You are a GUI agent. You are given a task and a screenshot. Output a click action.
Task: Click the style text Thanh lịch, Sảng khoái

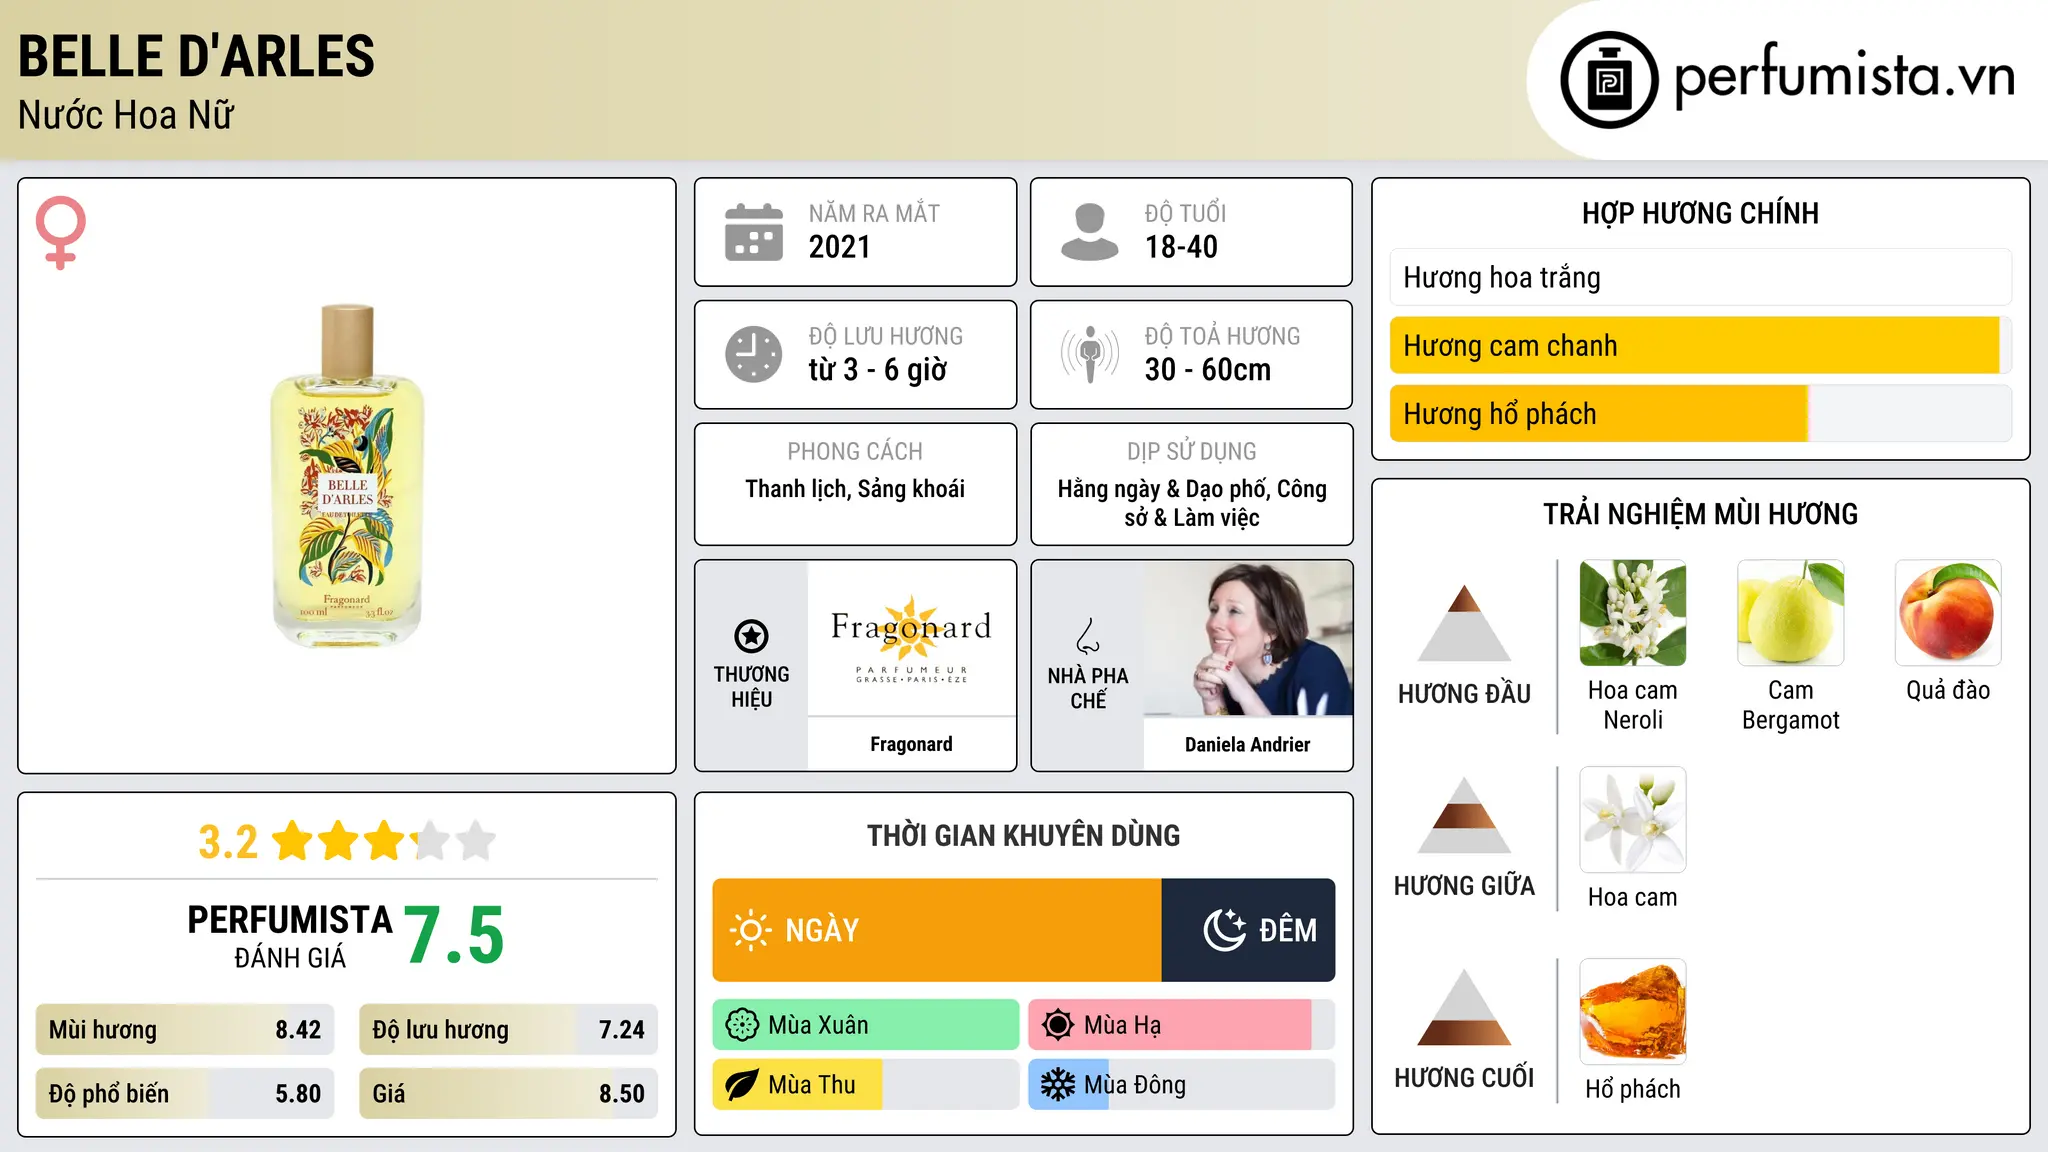(855, 489)
